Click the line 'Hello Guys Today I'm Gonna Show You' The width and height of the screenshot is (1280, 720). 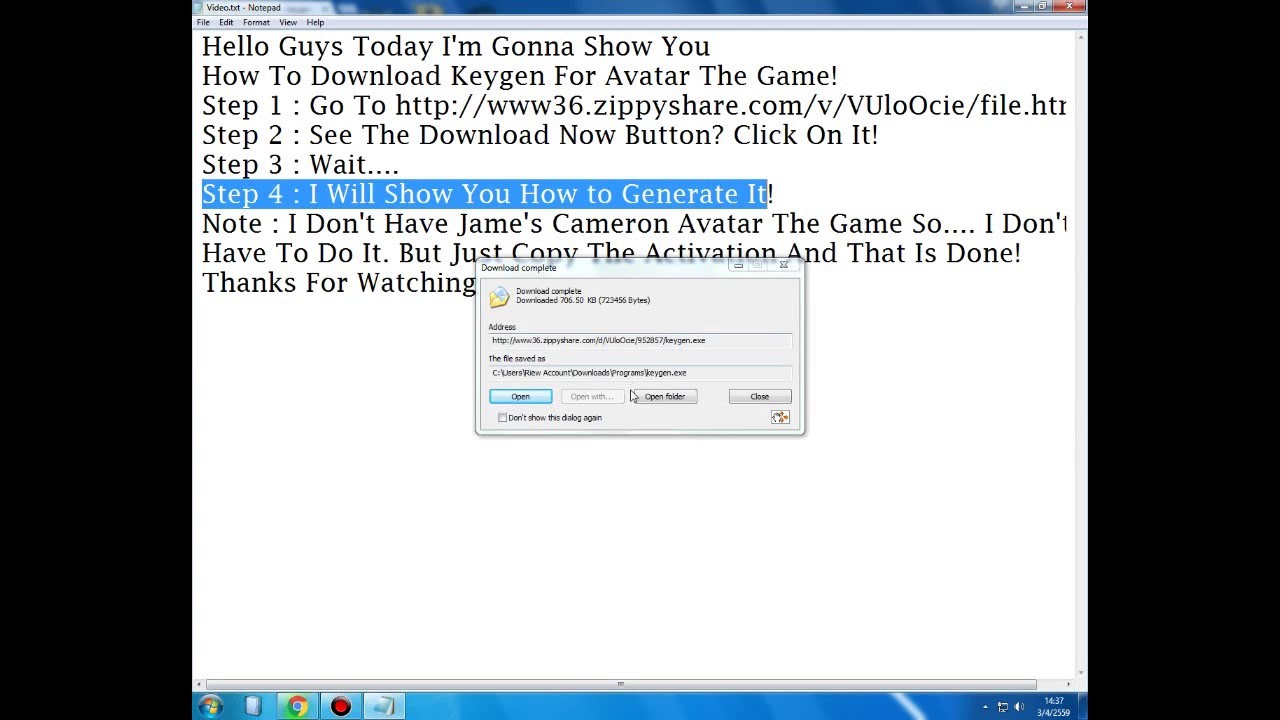(x=456, y=46)
